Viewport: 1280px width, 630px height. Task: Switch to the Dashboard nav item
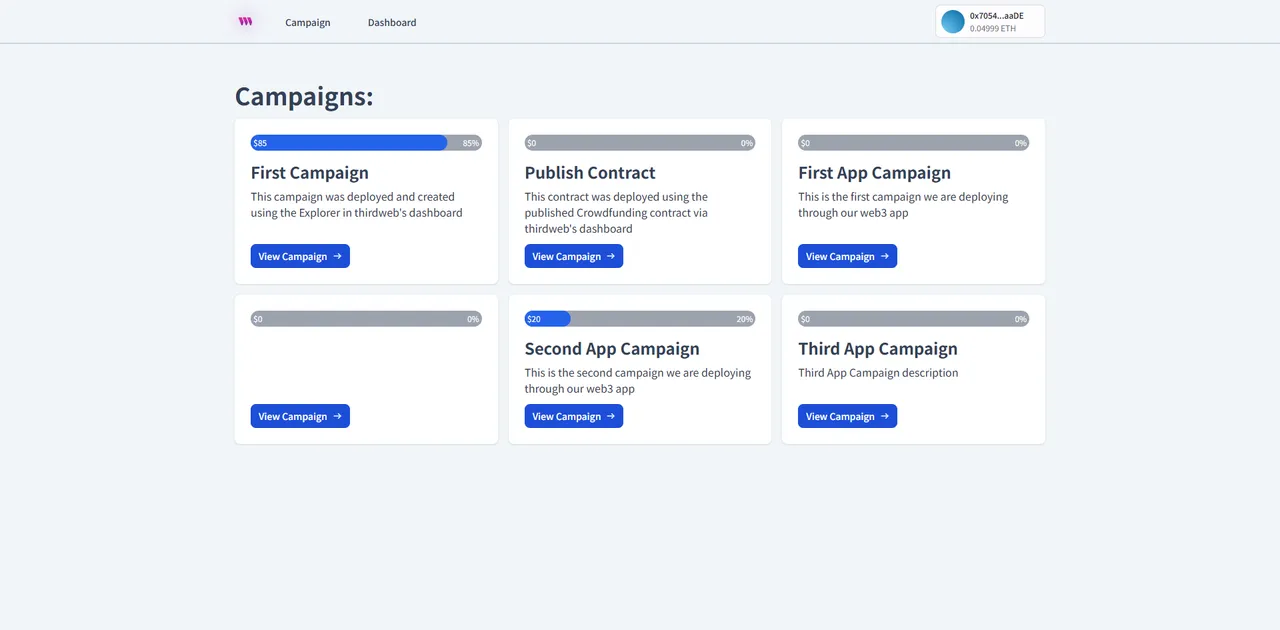(391, 22)
